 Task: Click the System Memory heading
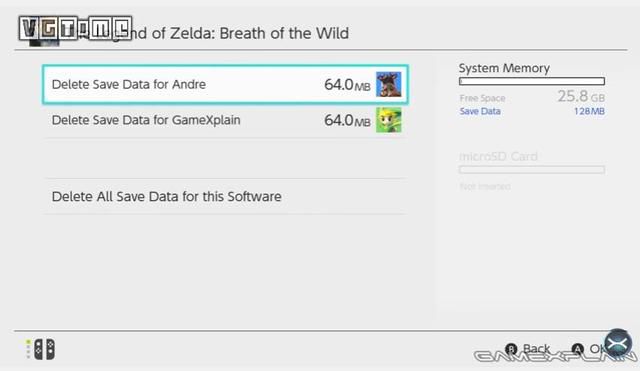pos(504,68)
